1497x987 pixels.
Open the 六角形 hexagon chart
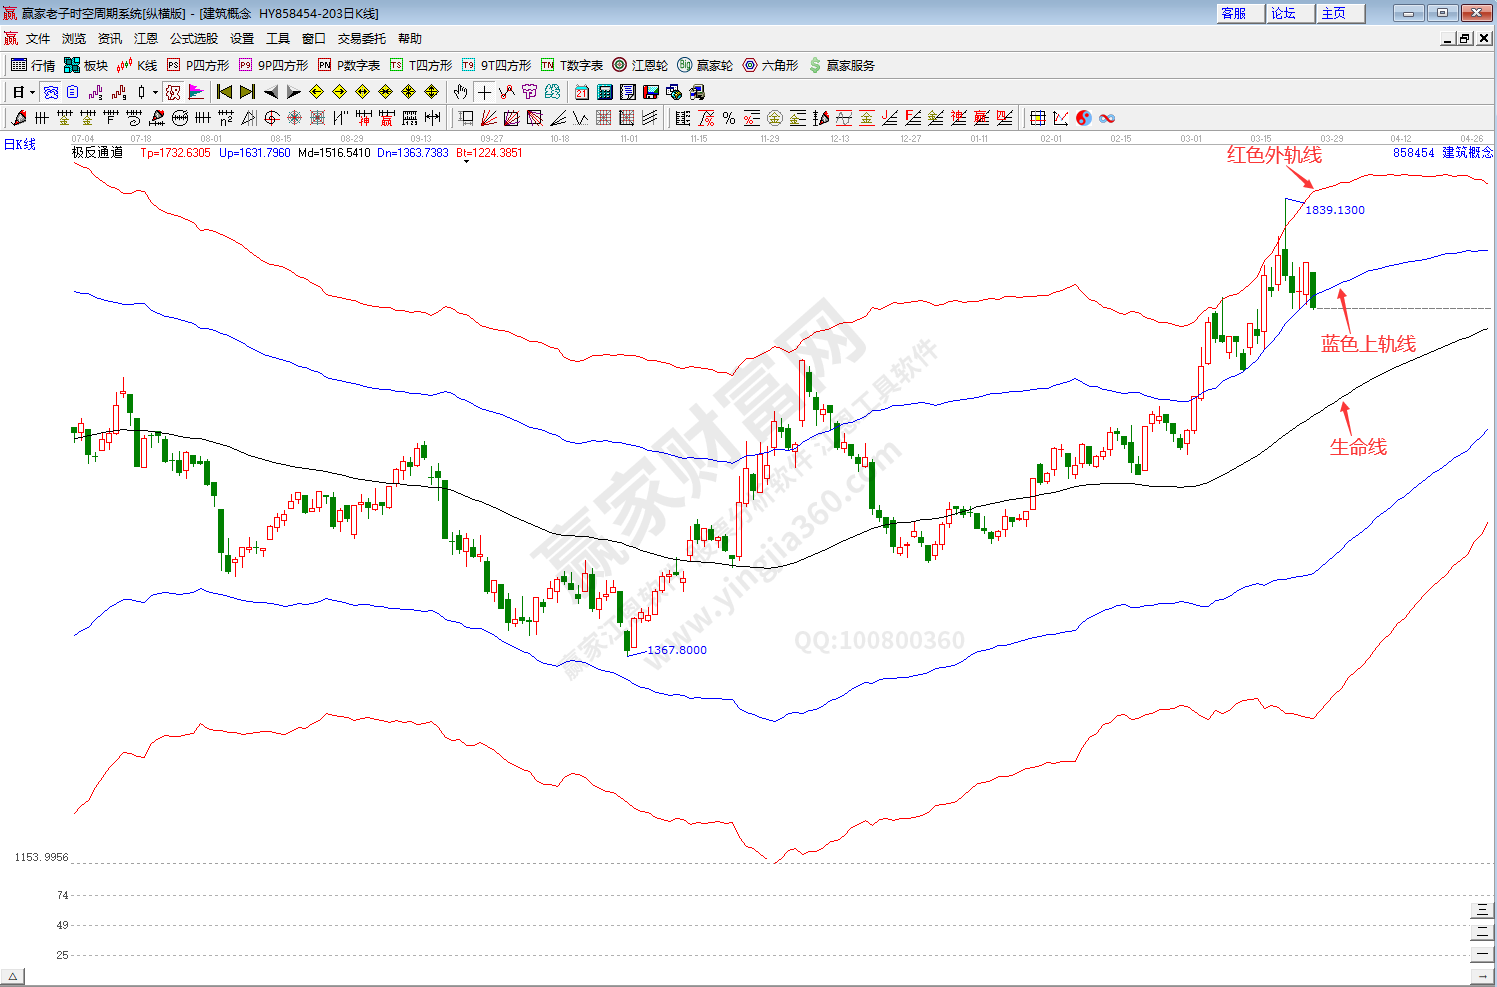click(x=770, y=65)
